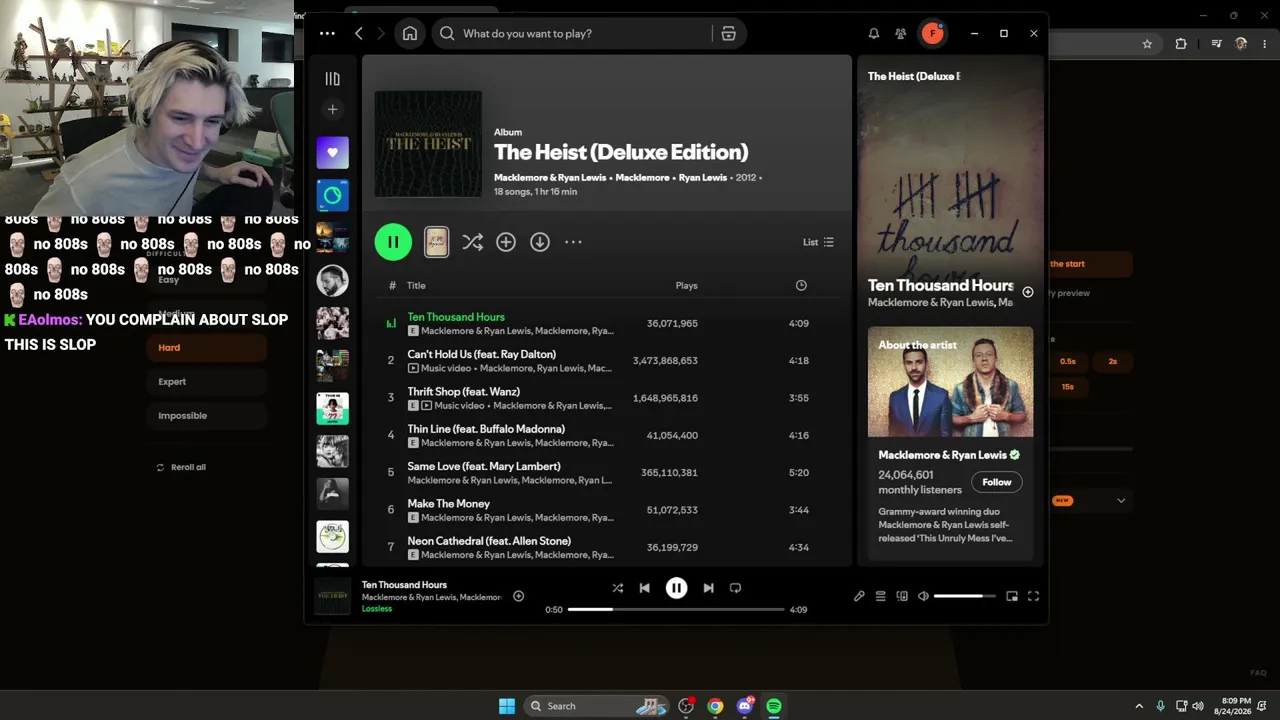Select Hard difficulty in background page

[x=207, y=347]
